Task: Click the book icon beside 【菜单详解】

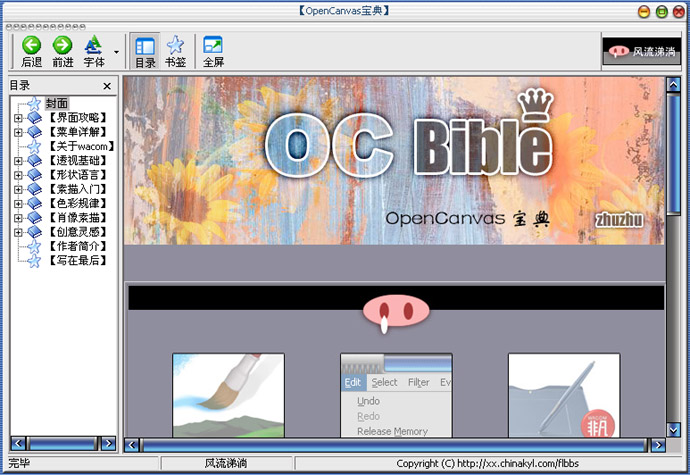Action: tap(34, 132)
